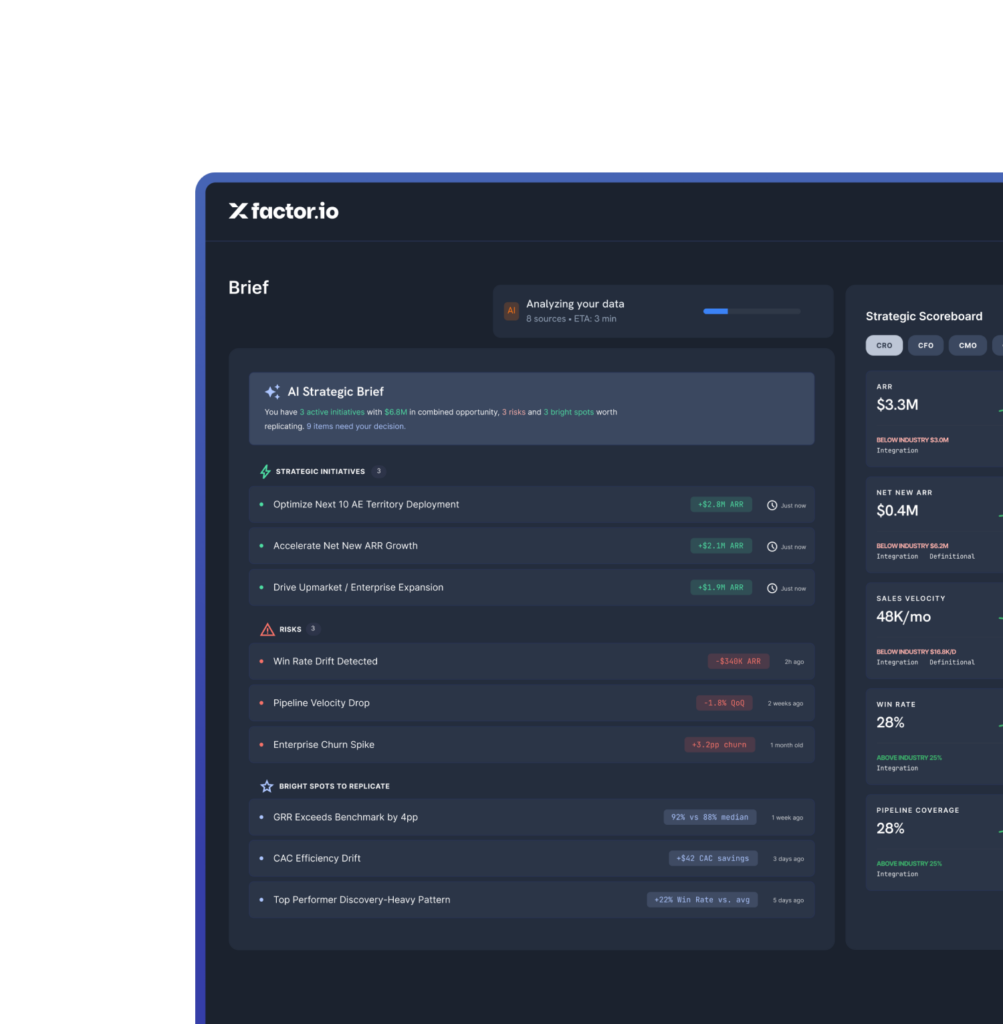Expand the Risks section count badge
Image resolution: width=1003 pixels, height=1024 pixels.
pos(313,629)
